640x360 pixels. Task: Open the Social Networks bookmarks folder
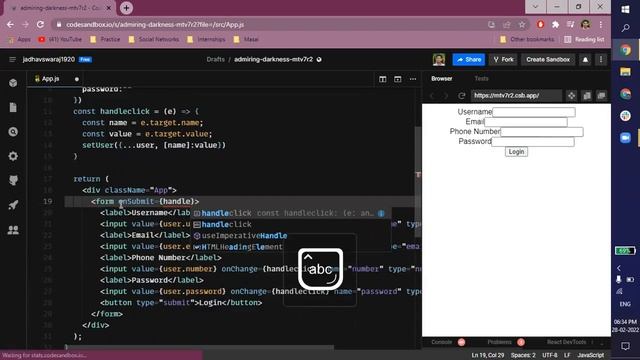153,39
